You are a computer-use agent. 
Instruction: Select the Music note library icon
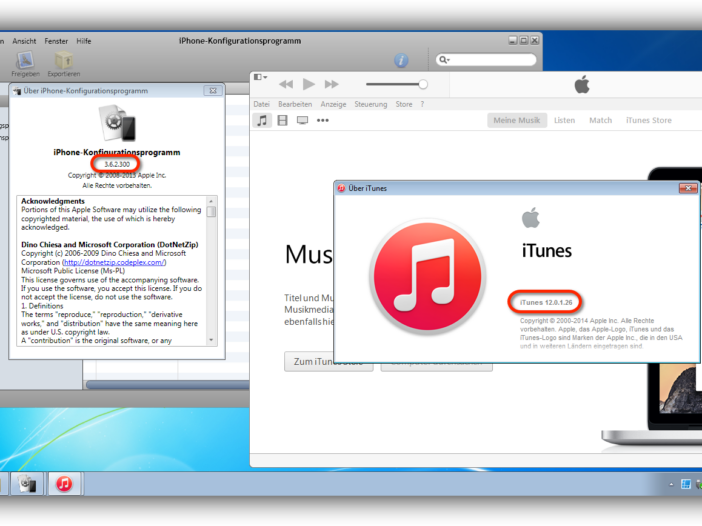point(262,120)
